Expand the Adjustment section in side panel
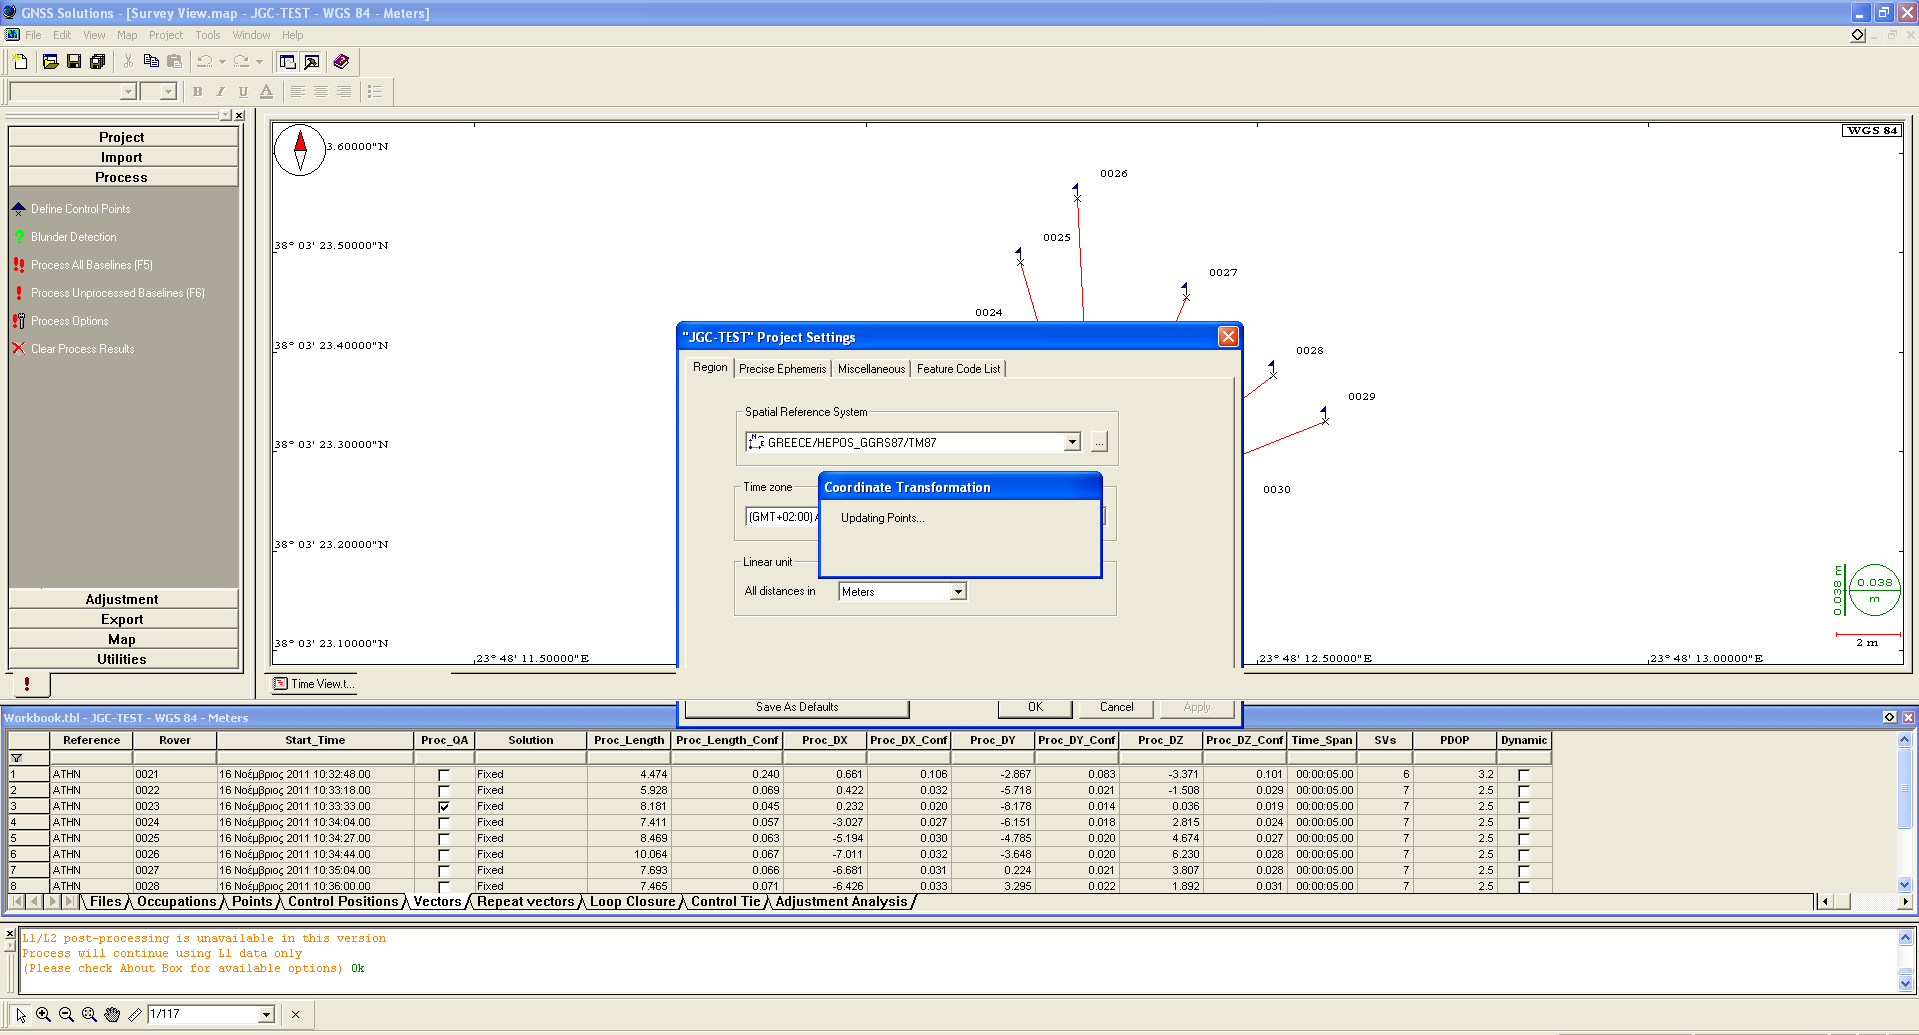Image resolution: width=1919 pixels, height=1035 pixels. [x=123, y=599]
